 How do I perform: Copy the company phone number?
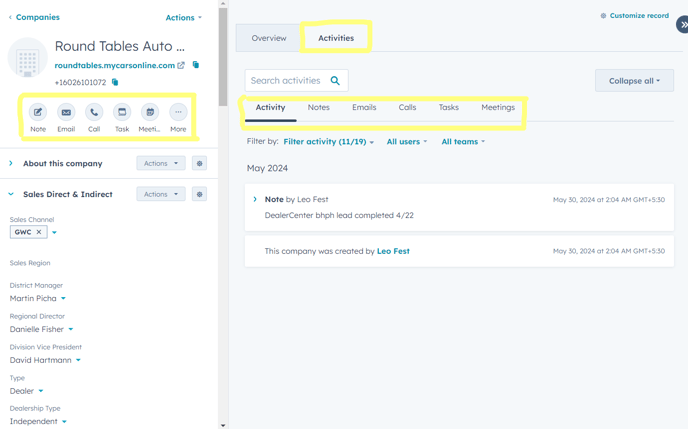tap(115, 83)
